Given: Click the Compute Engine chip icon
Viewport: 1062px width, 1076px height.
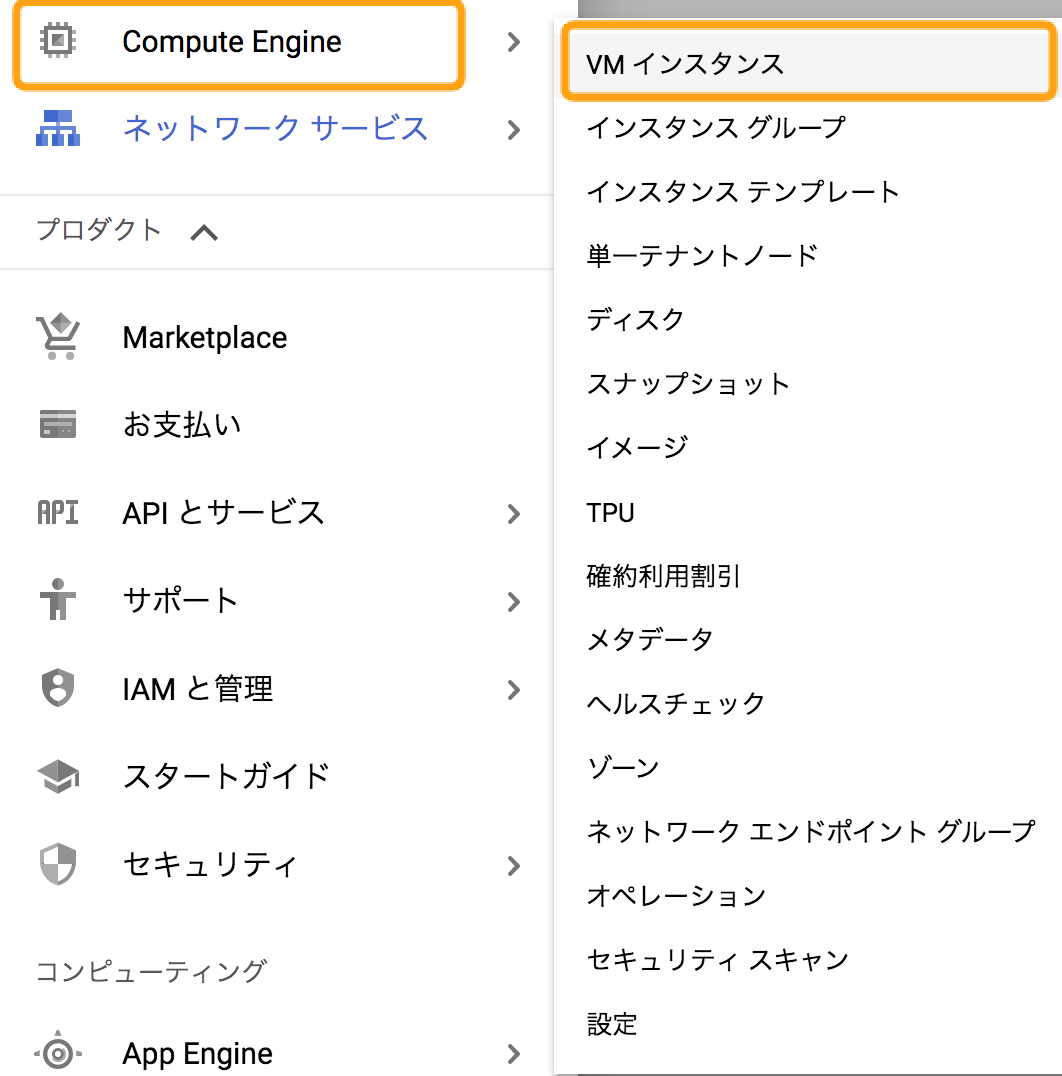Looking at the screenshot, I should tap(57, 41).
